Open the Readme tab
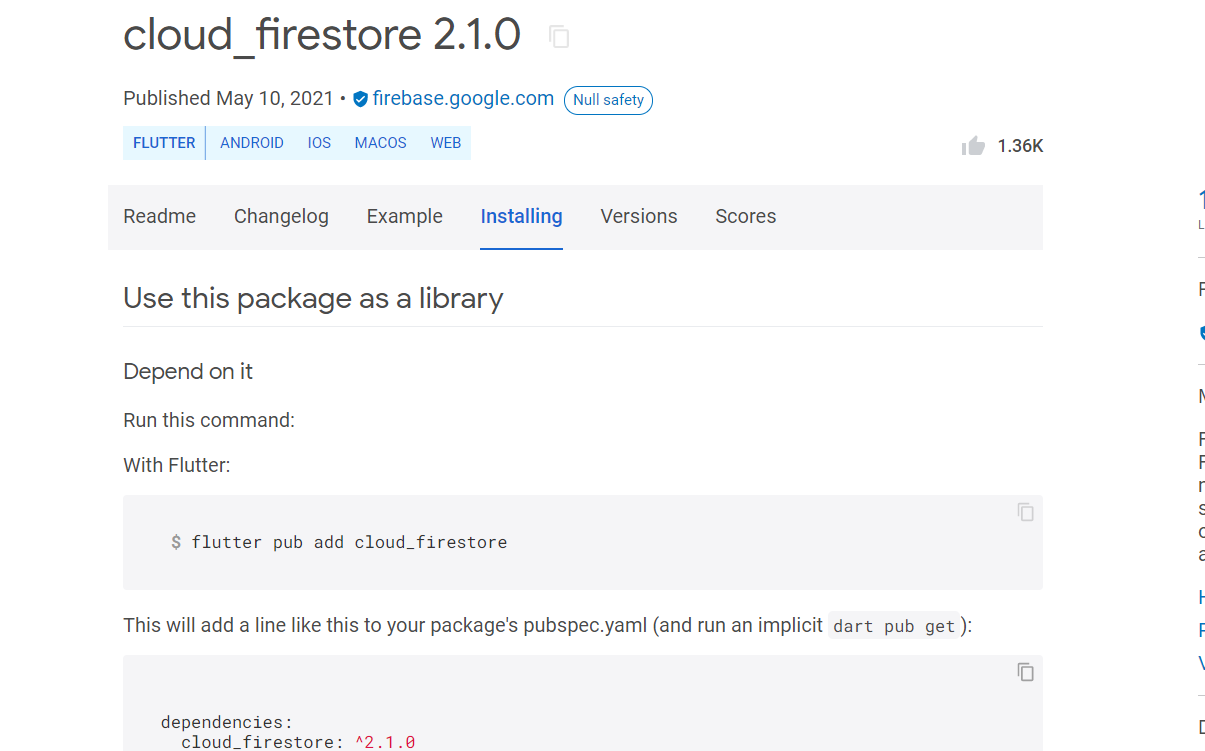Viewport: 1205px width, 751px height. (x=160, y=216)
